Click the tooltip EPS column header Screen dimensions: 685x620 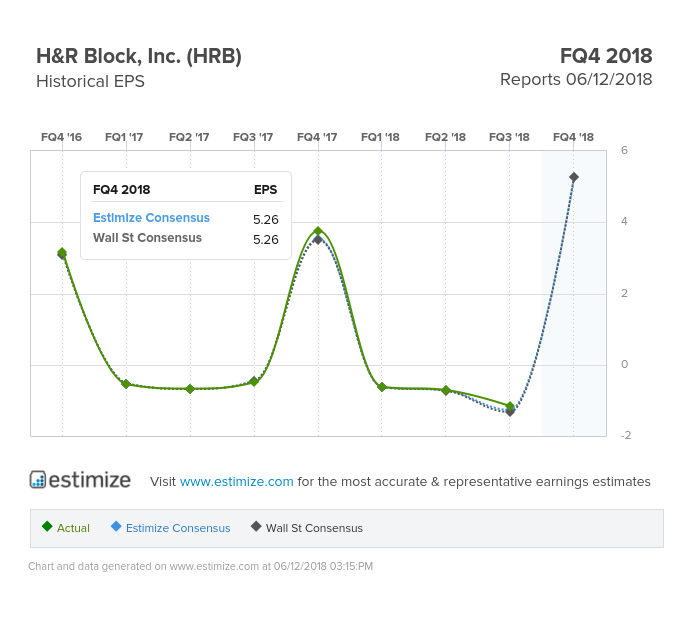coord(266,190)
